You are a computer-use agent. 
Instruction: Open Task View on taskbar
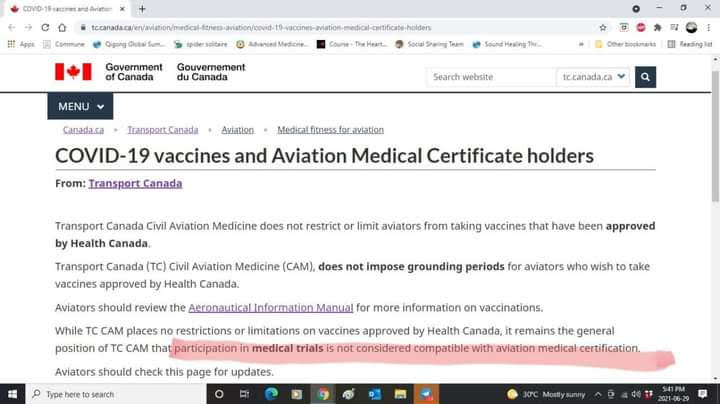pos(244,394)
